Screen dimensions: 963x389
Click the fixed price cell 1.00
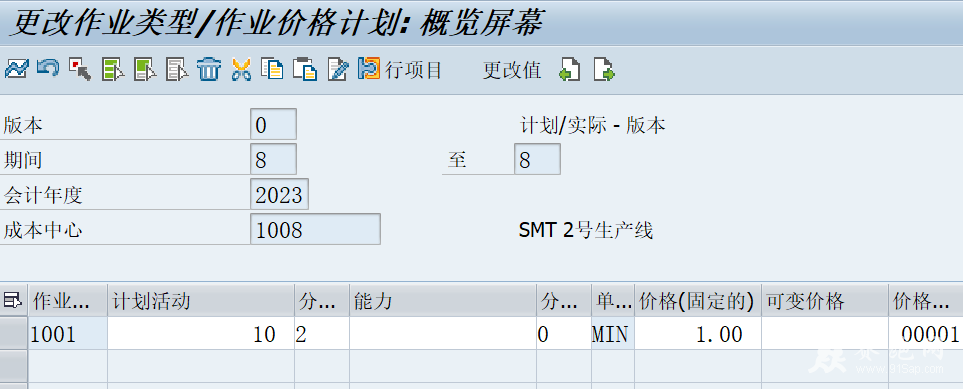(698, 334)
